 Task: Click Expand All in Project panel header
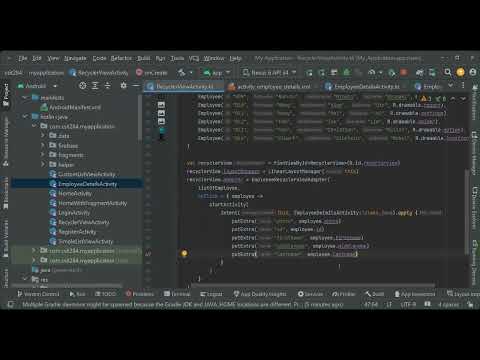95,86
